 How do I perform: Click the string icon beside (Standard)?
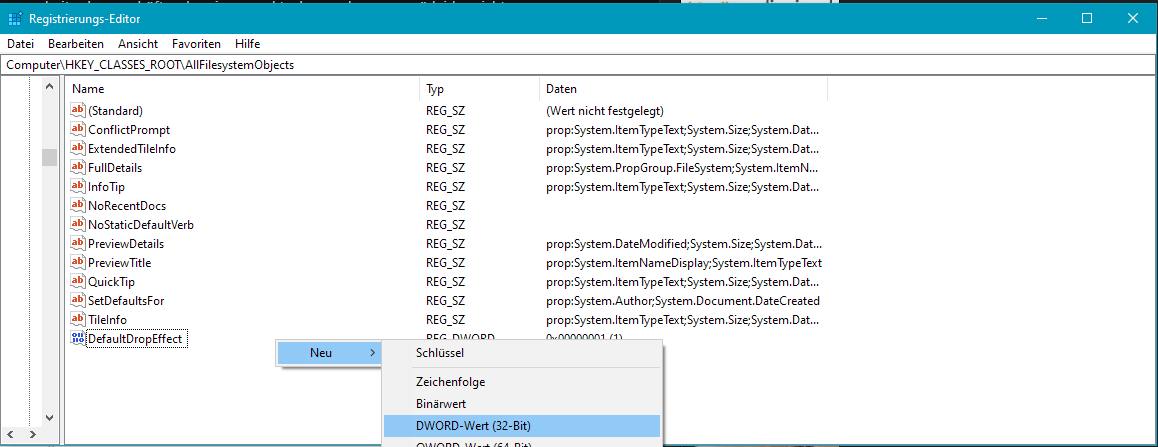click(x=78, y=111)
